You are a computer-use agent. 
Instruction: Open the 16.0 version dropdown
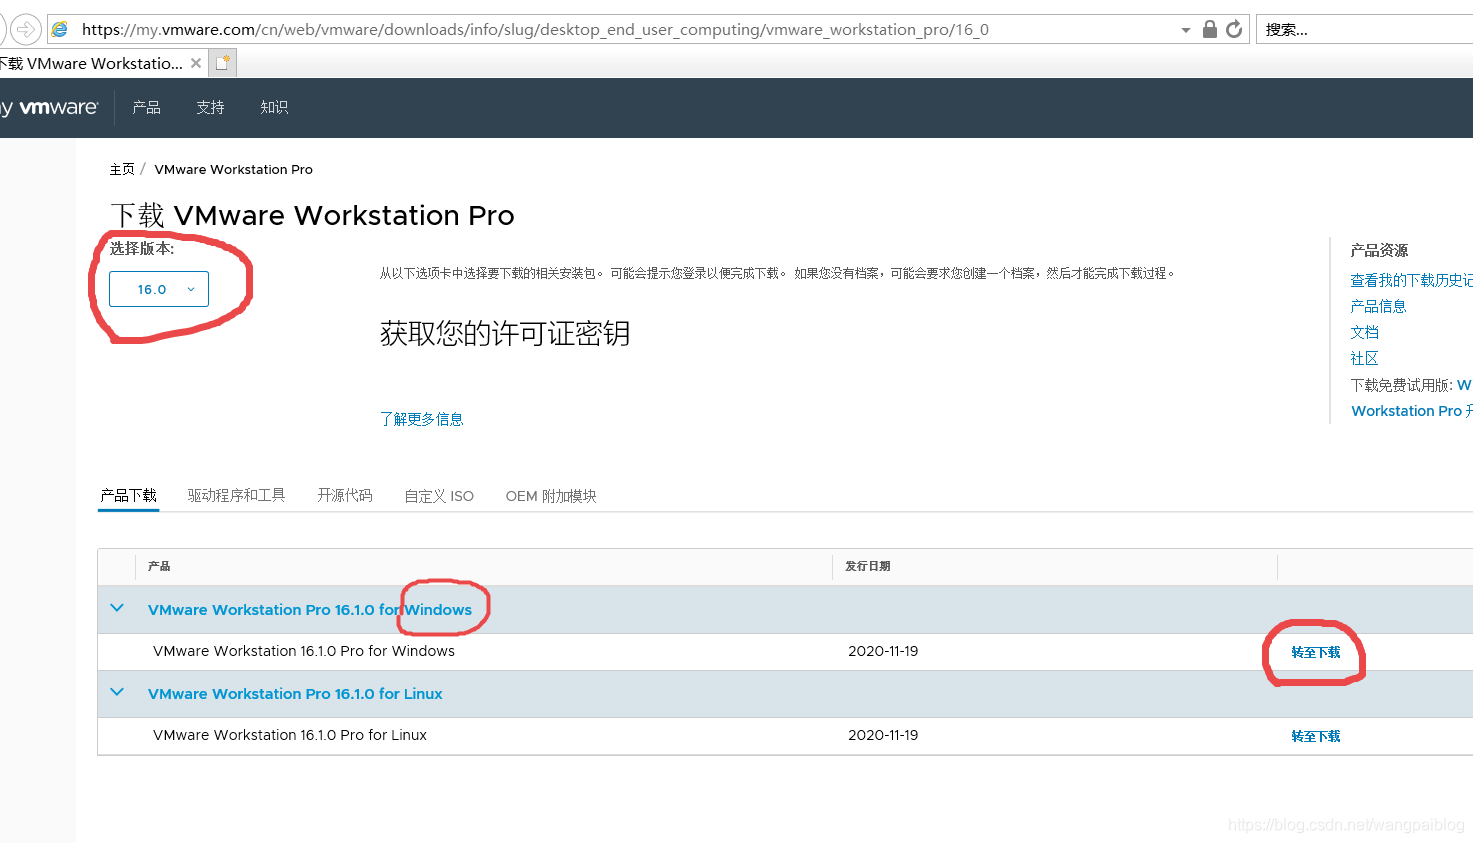point(159,289)
